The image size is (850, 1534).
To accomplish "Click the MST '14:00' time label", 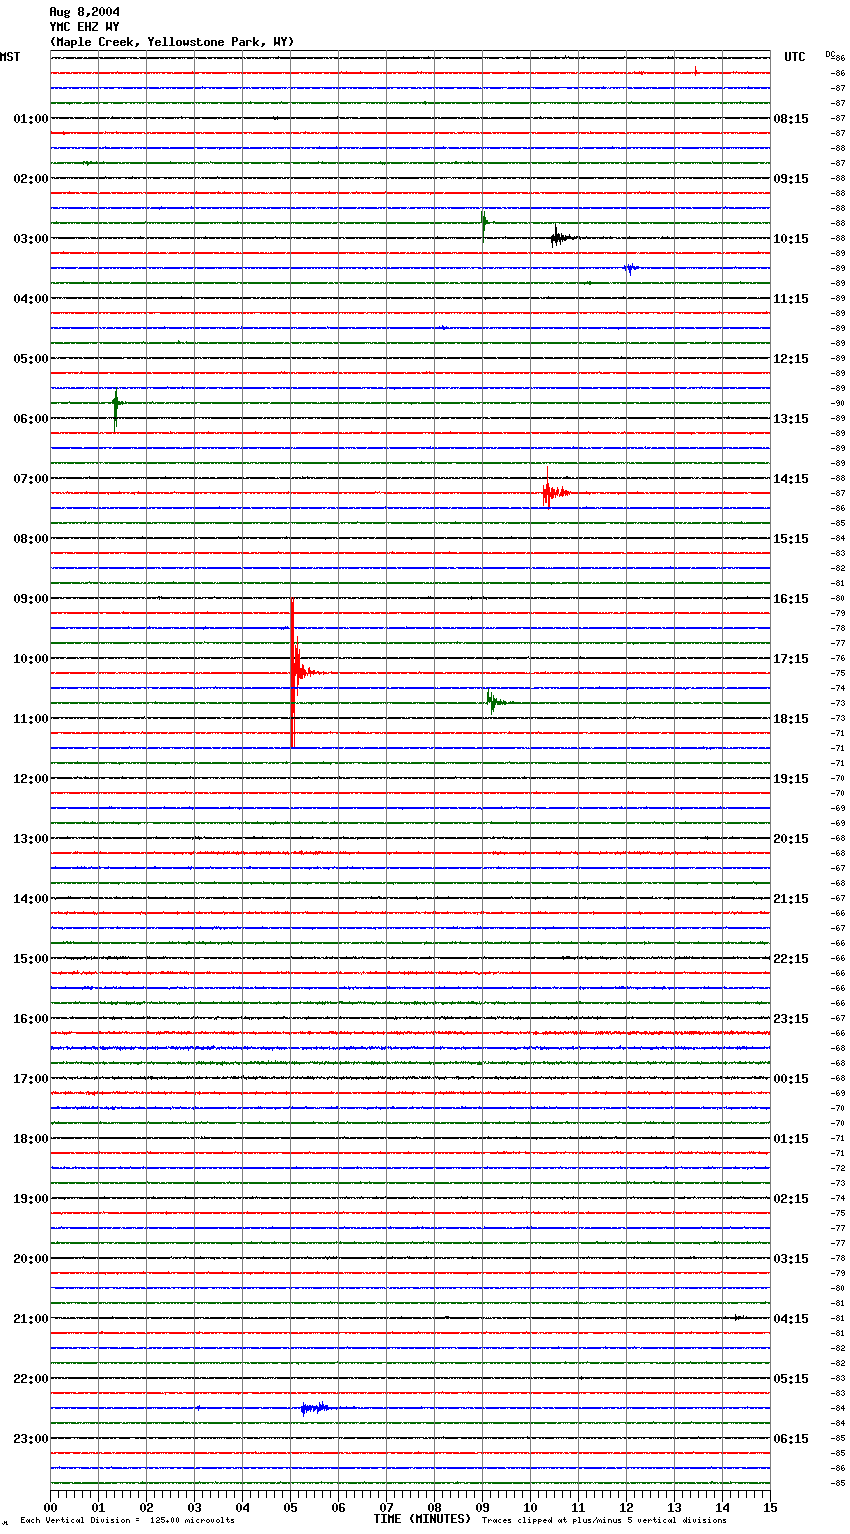I will point(31,899).
